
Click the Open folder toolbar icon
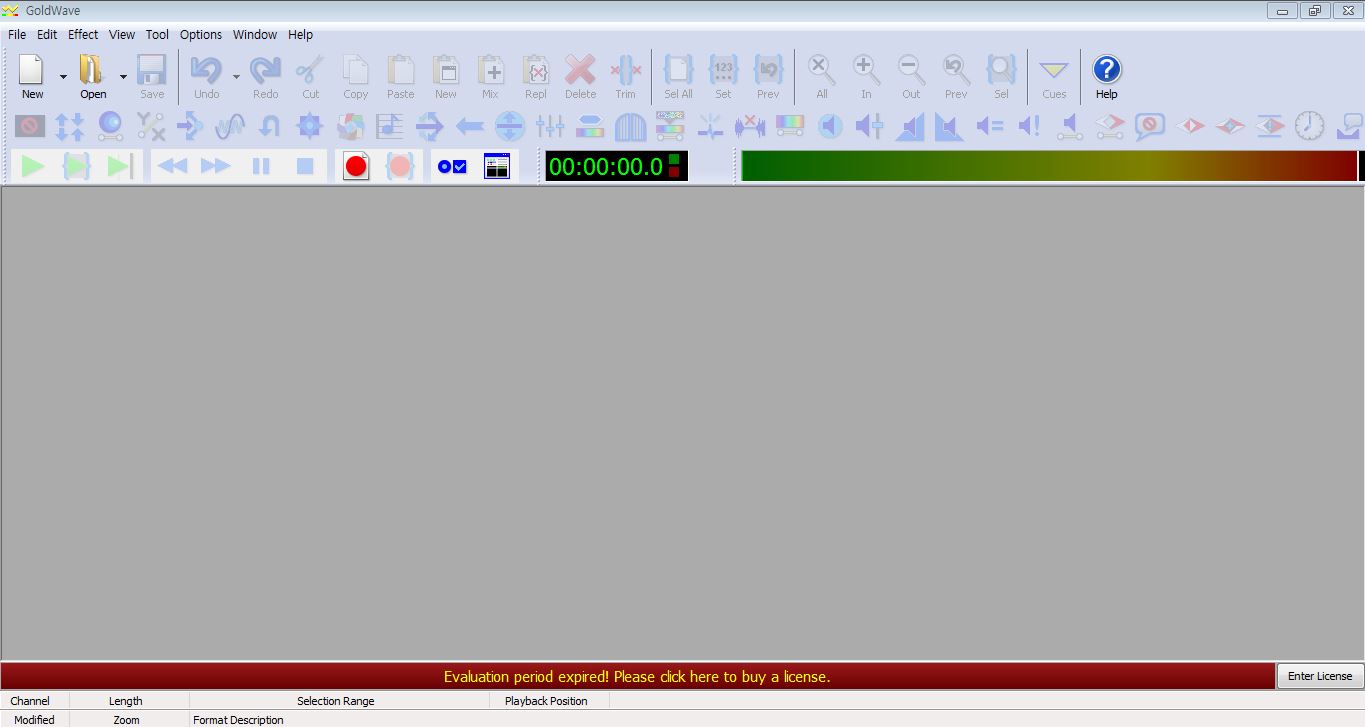[x=93, y=76]
